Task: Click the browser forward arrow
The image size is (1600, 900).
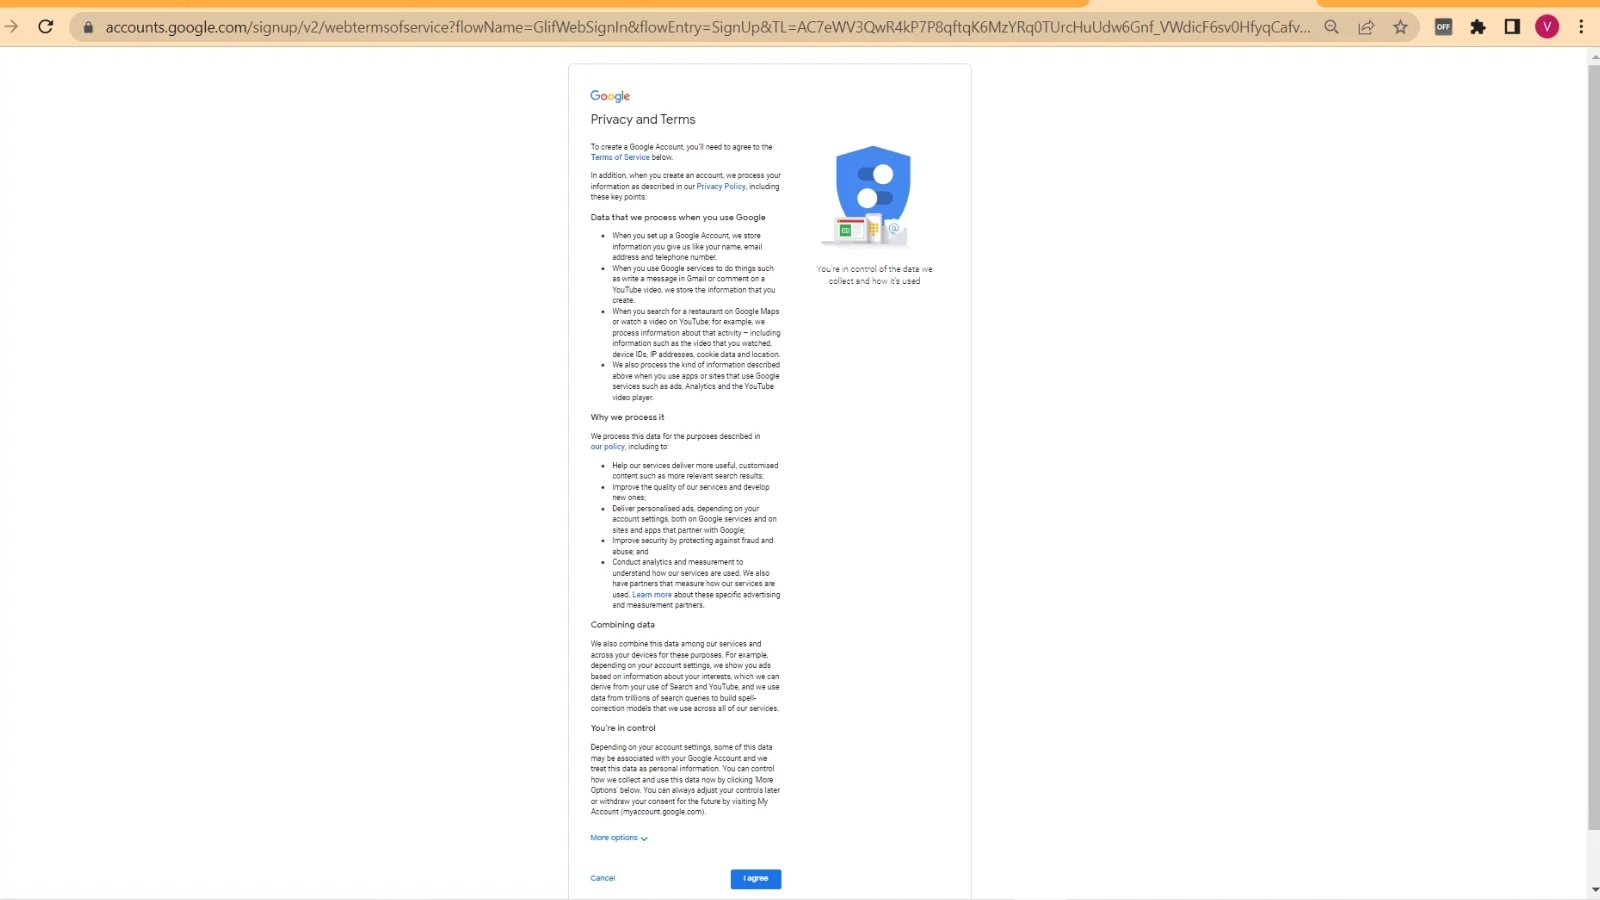Action: coord(11,27)
